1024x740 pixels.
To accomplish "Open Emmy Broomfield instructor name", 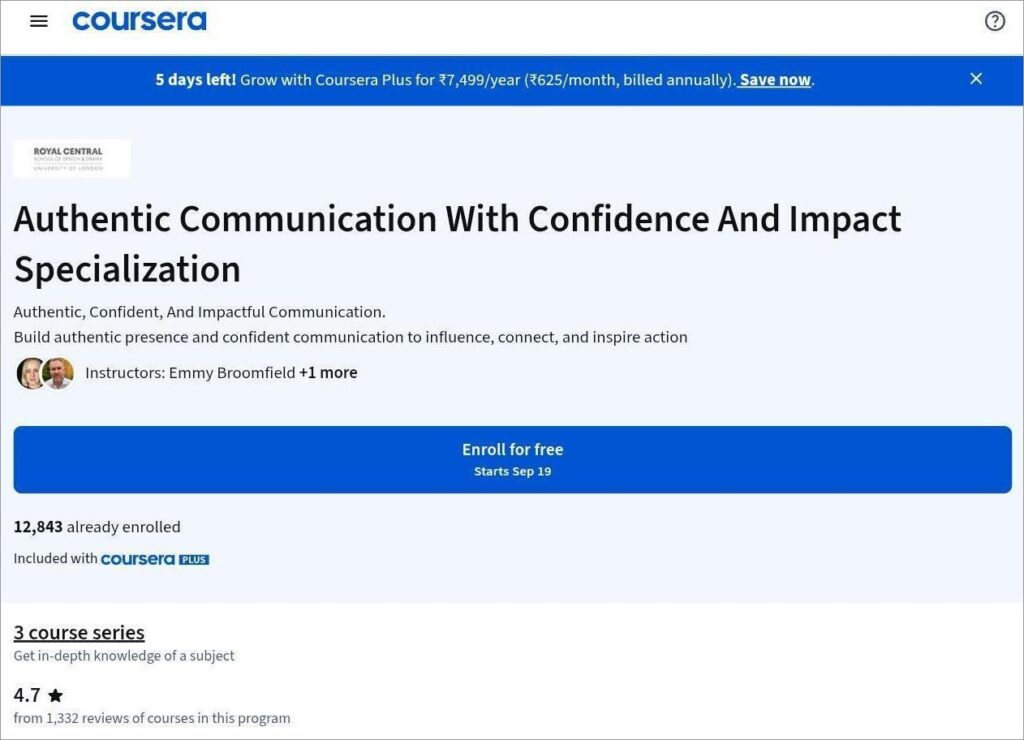I will click(x=232, y=373).
